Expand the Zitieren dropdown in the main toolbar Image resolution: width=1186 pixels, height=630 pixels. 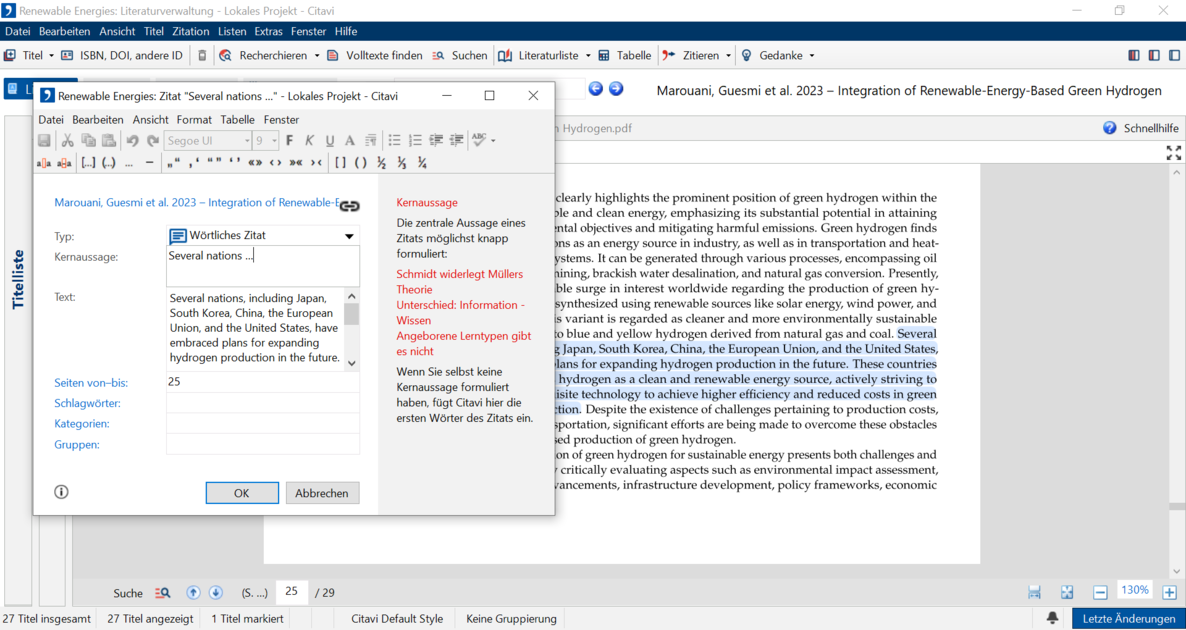point(728,56)
